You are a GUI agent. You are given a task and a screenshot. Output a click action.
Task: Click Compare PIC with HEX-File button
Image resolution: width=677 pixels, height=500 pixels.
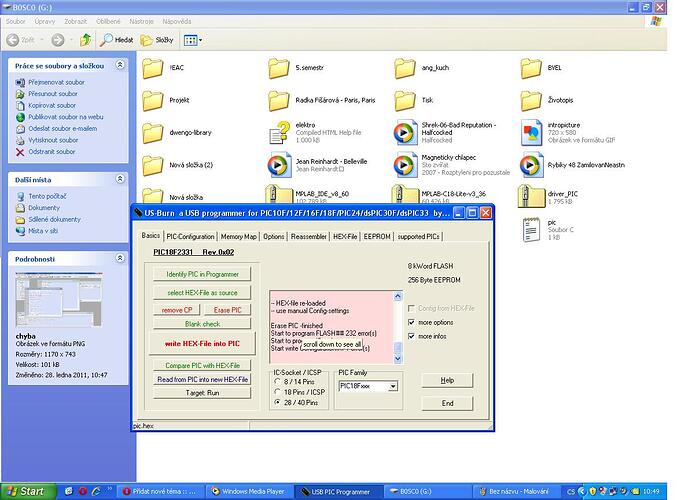[x=202, y=365]
